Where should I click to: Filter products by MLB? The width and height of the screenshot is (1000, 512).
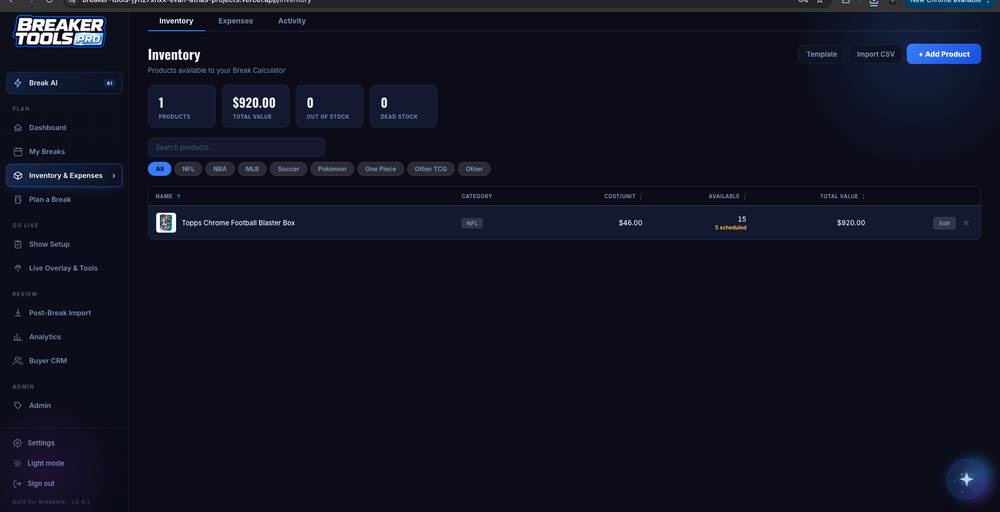pyautogui.click(x=252, y=169)
